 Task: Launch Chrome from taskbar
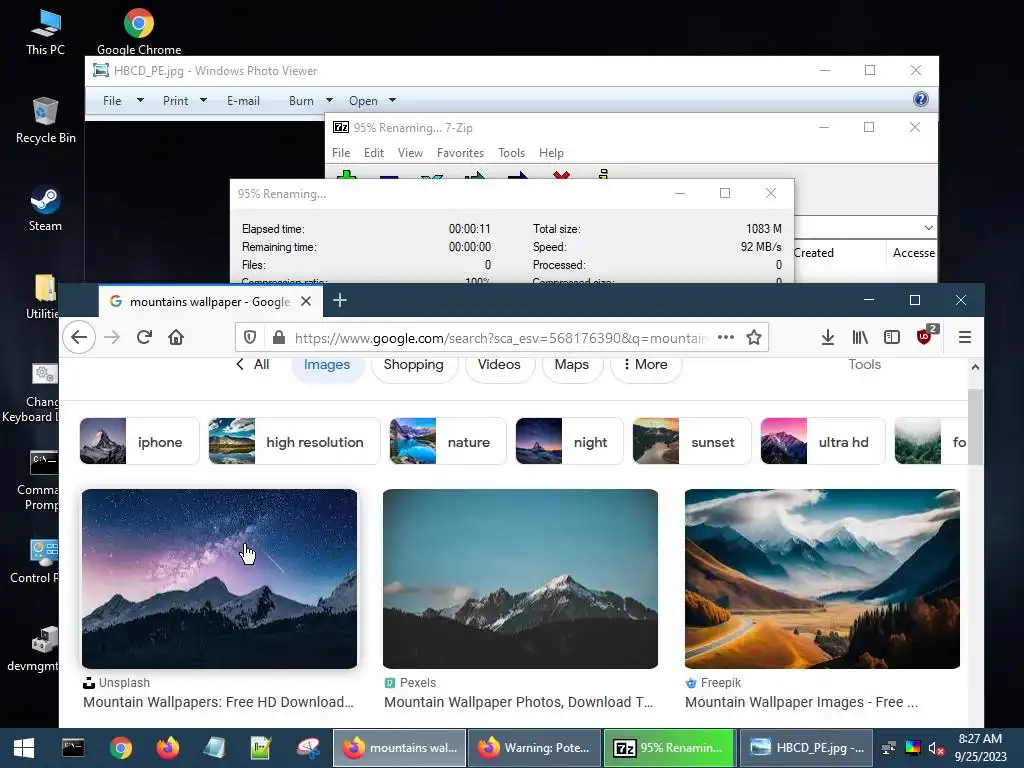coord(121,748)
